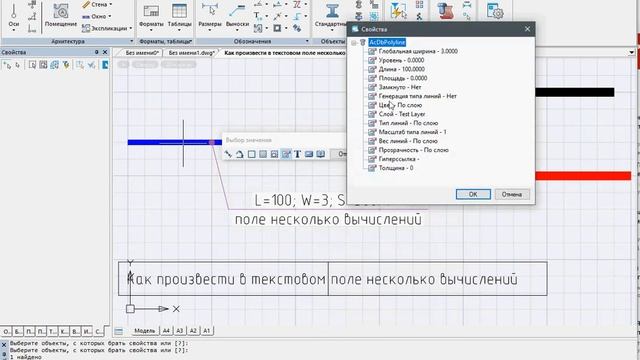The image size is (640, 360).
Task: Pick arc icon in Выбор значения toolbar
Action: point(240,154)
